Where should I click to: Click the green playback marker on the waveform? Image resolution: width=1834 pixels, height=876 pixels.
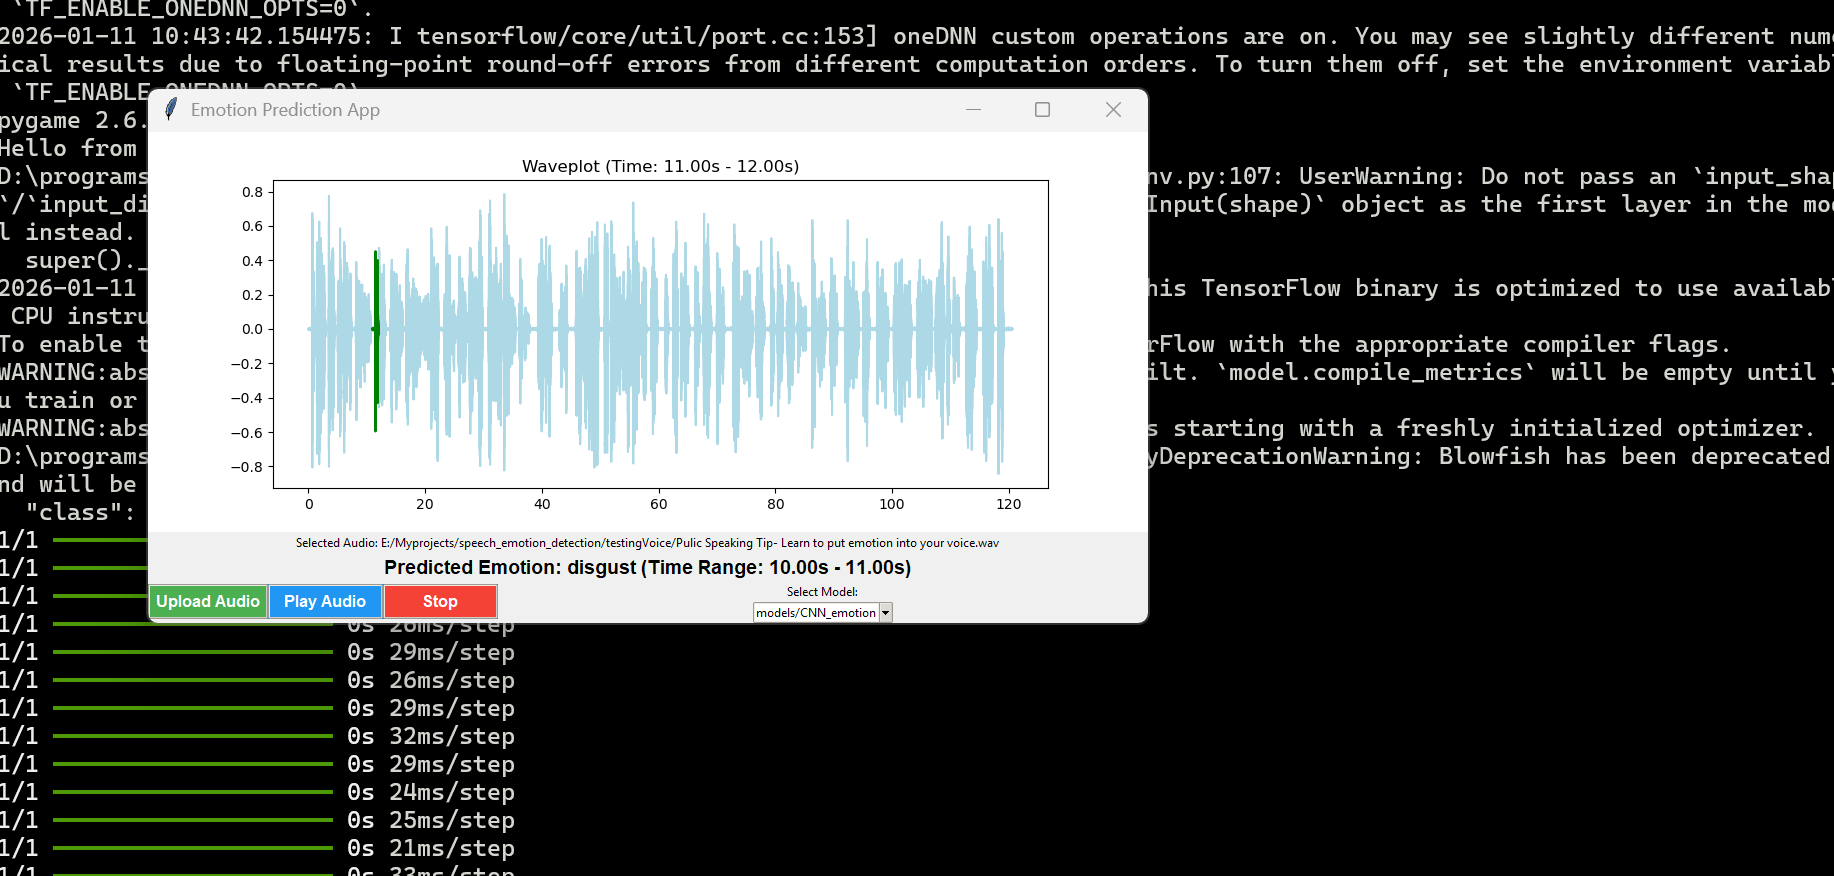click(376, 340)
